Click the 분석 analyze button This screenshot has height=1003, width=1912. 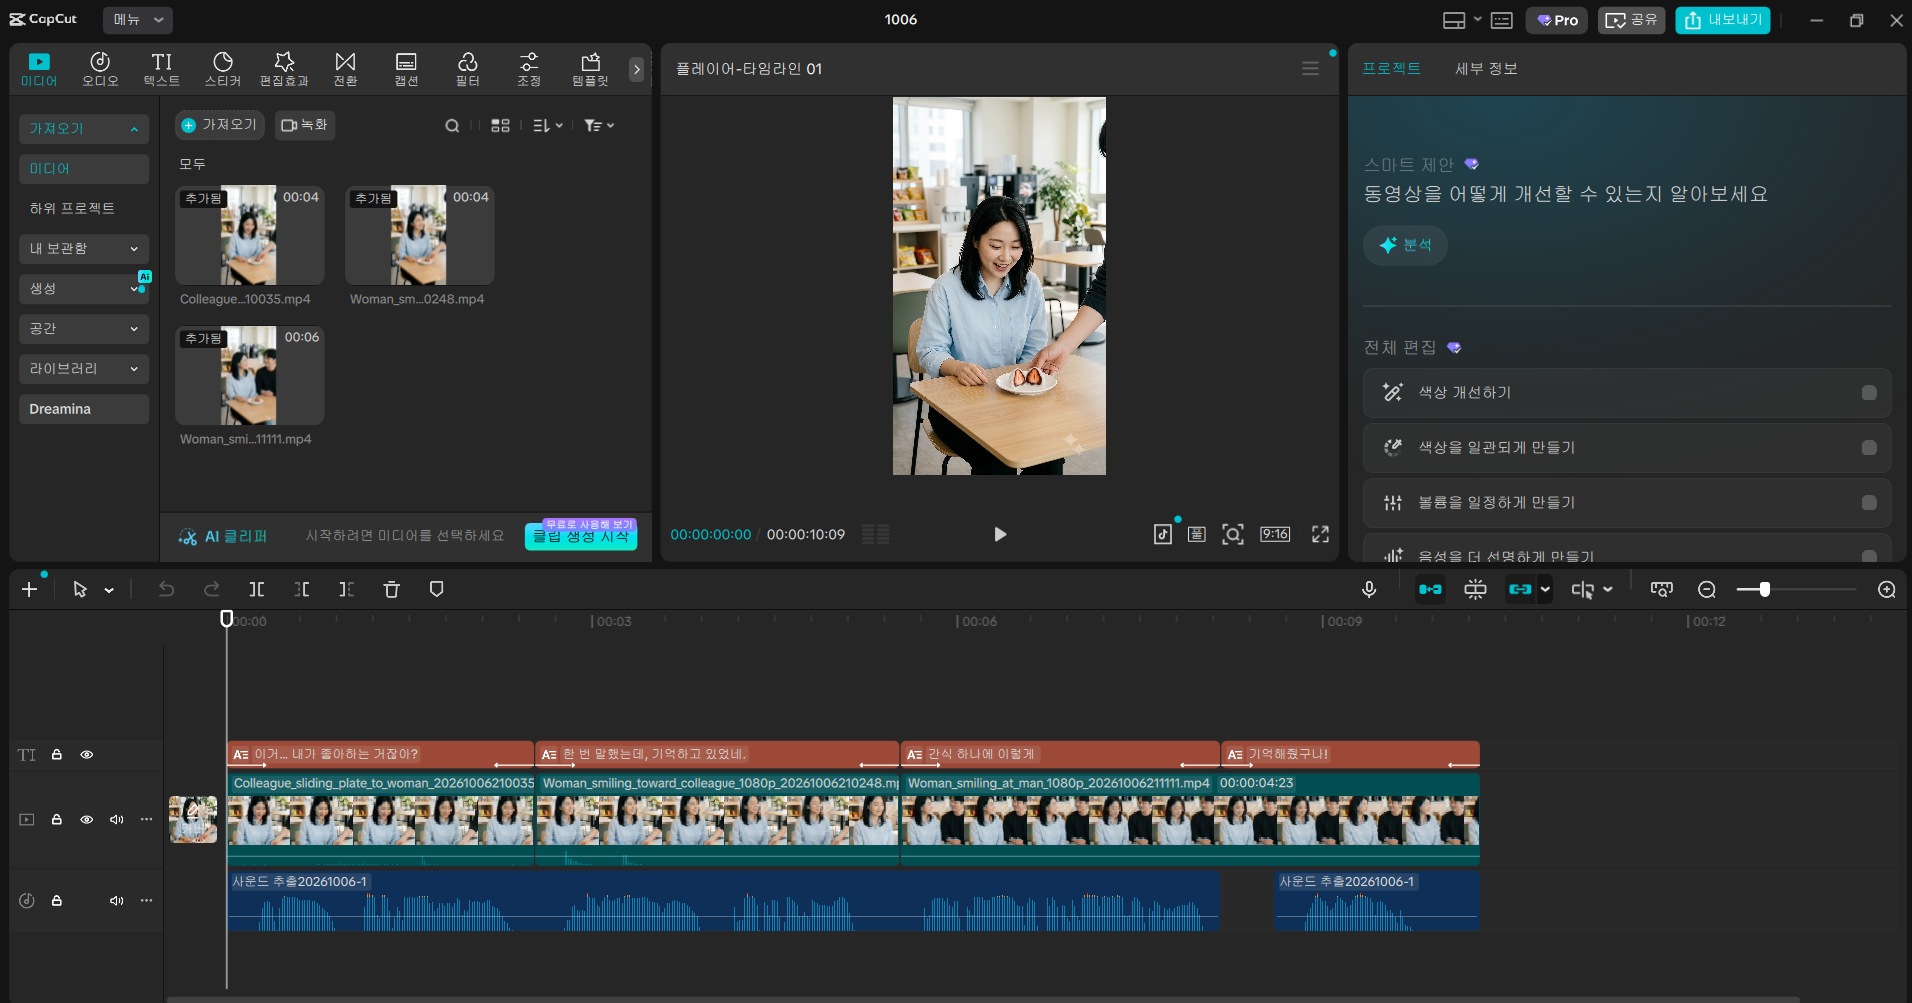coord(1405,245)
